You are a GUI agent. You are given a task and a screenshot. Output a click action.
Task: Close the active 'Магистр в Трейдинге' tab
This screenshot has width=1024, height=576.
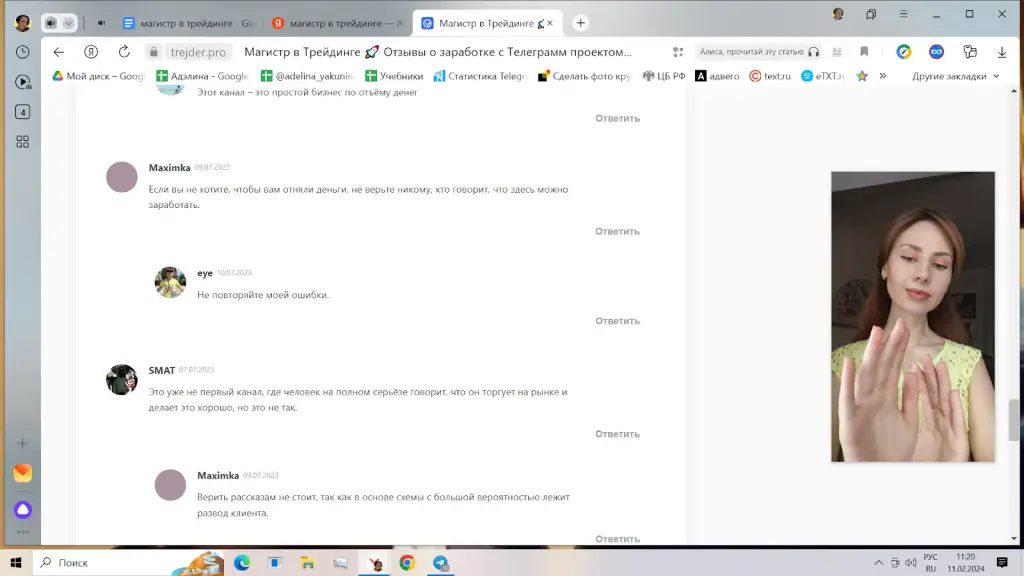(550, 23)
